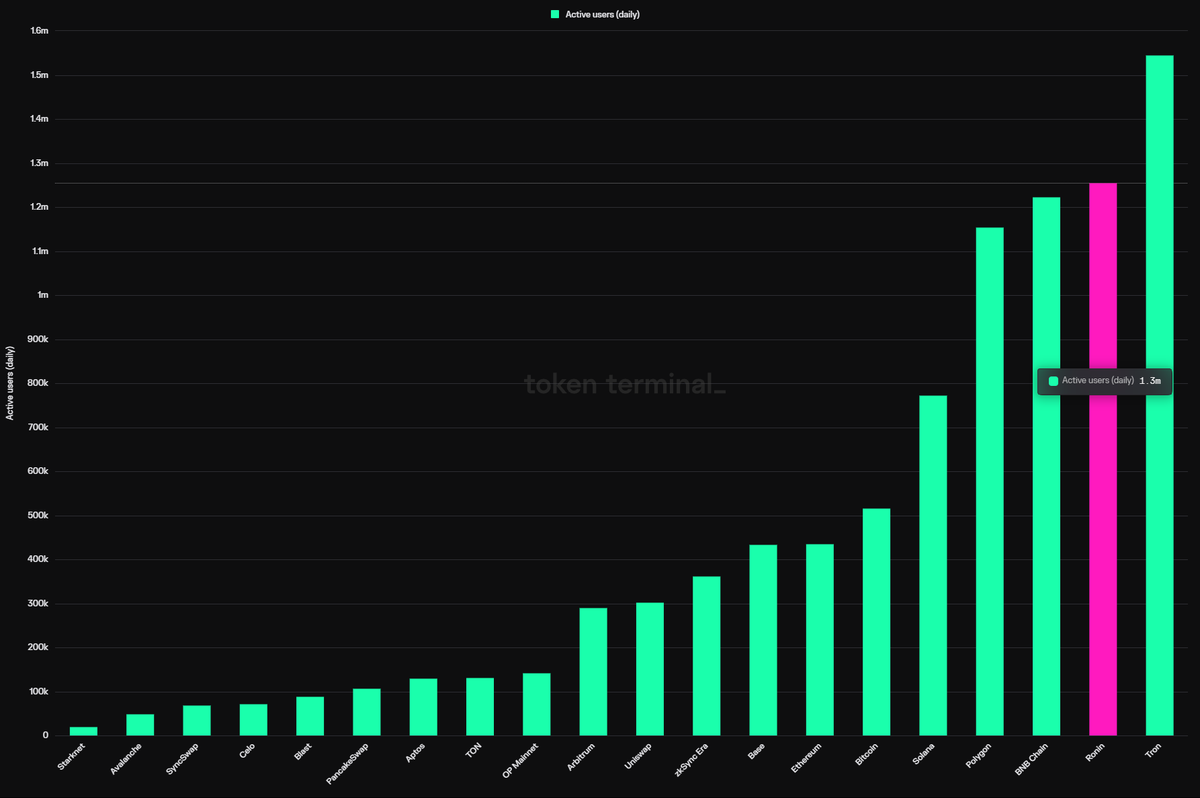Pick the Celo bar
Image resolution: width=1200 pixels, height=798 pixels.
(x=253, y=720)
